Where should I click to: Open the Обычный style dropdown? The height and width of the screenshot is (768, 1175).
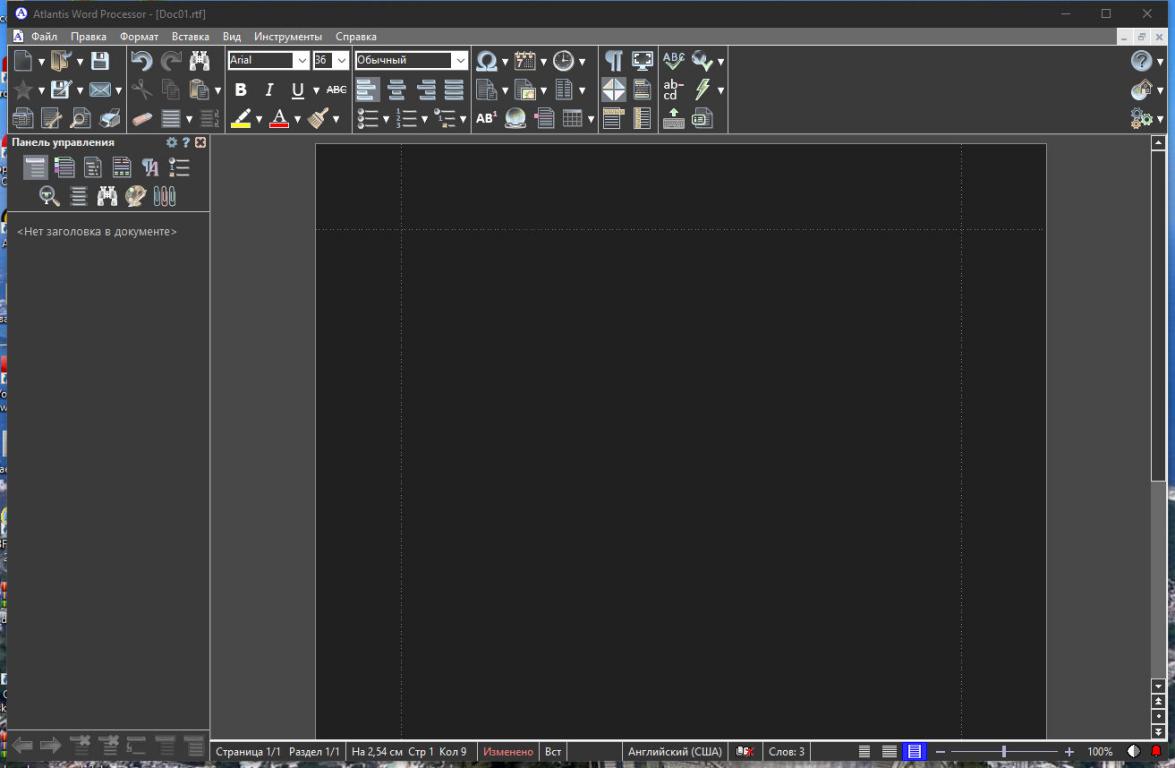coord(460,60)
